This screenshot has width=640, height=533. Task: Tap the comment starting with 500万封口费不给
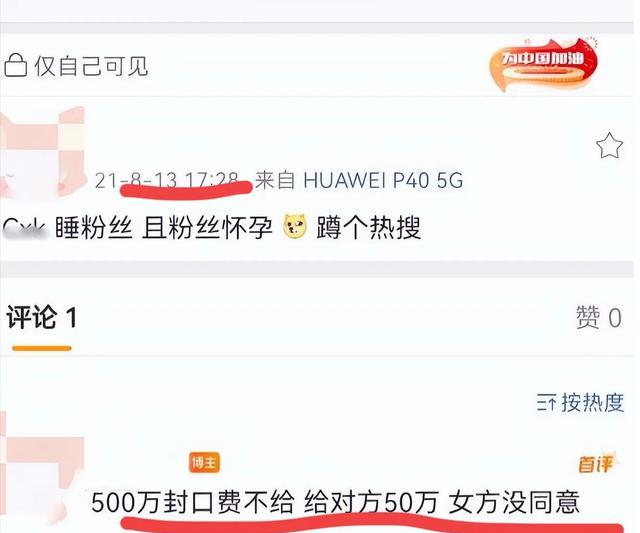pos(335,502)
